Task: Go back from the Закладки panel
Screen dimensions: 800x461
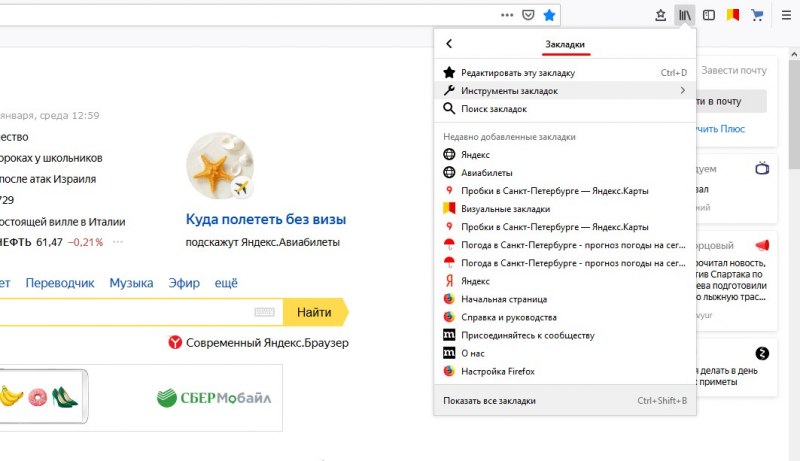Action: 449,44
